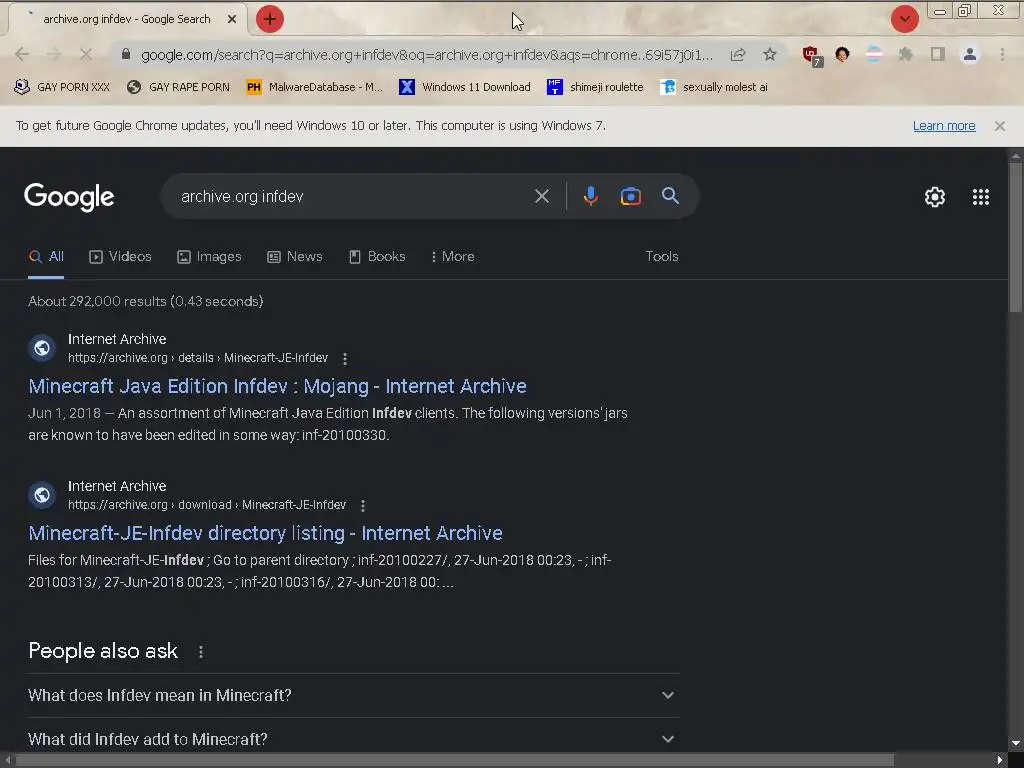Bookmark this page with the star icon
Screen dimensions: 1024x768
[770, 54]
